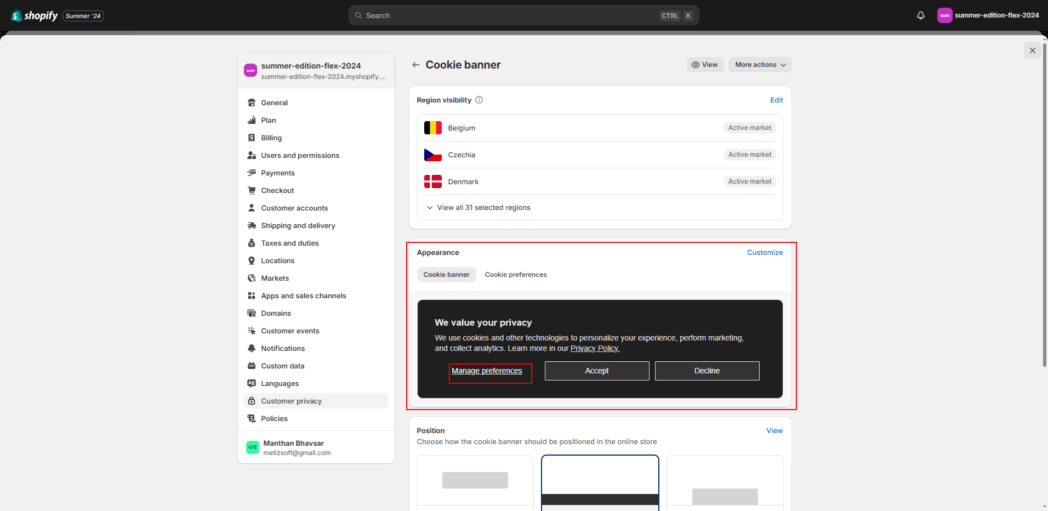This screenshot has height=511, width=1048.
Task: Click the Markets globe icon
Action: (x=251, y=278)
